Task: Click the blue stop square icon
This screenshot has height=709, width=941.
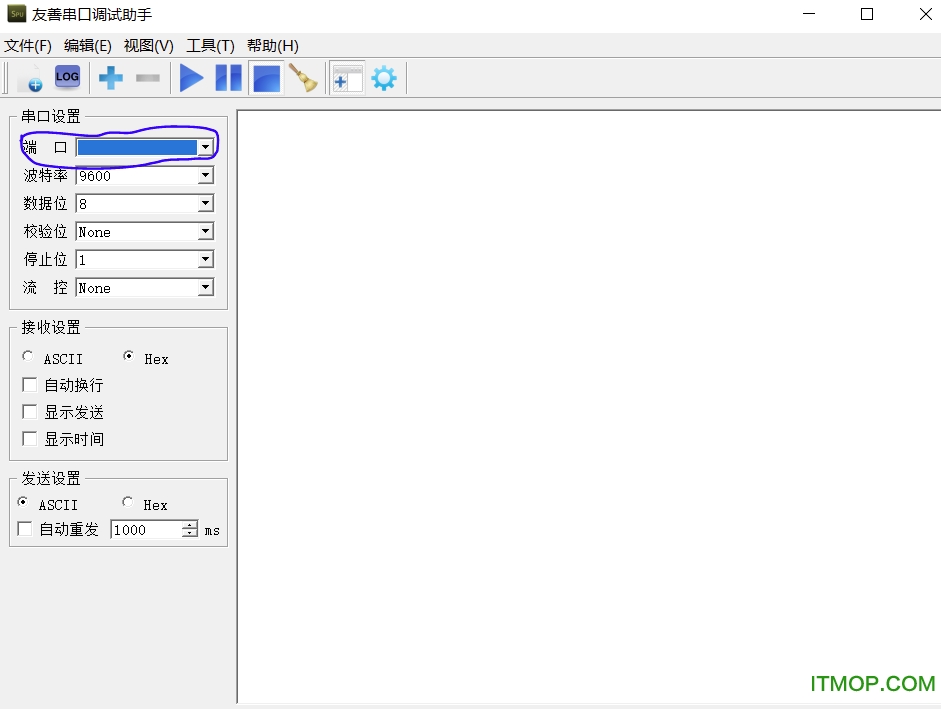Action: pos(266,77)
